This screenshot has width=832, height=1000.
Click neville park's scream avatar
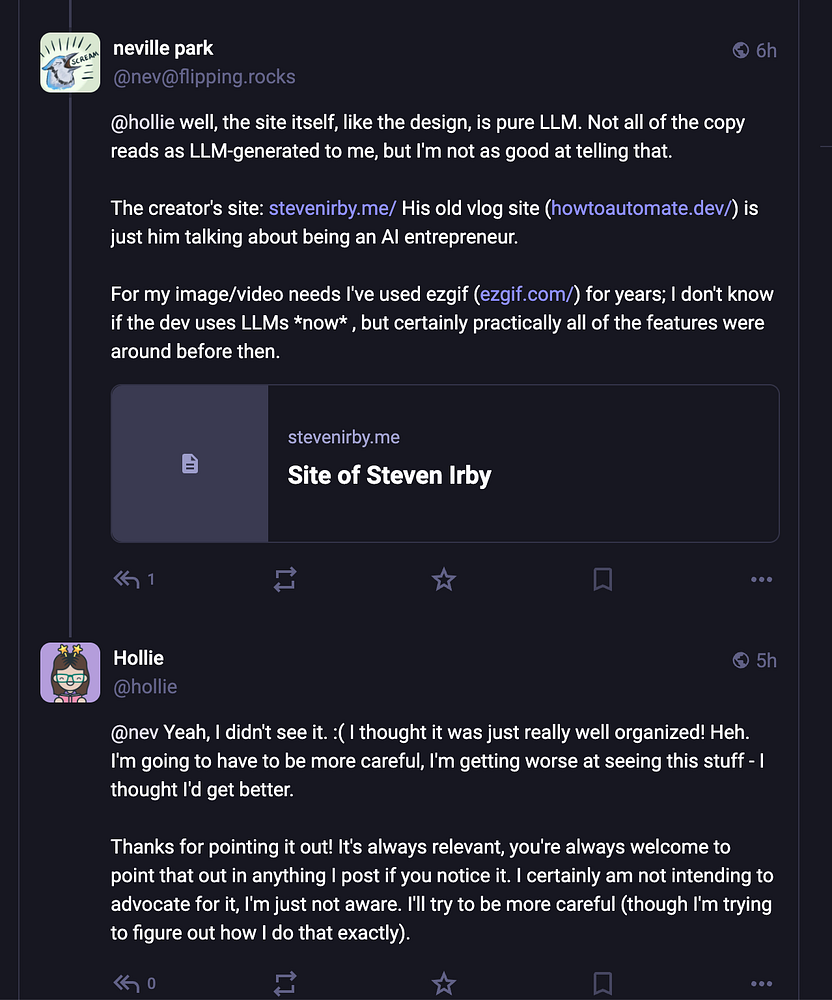click(x=70, y=62)
